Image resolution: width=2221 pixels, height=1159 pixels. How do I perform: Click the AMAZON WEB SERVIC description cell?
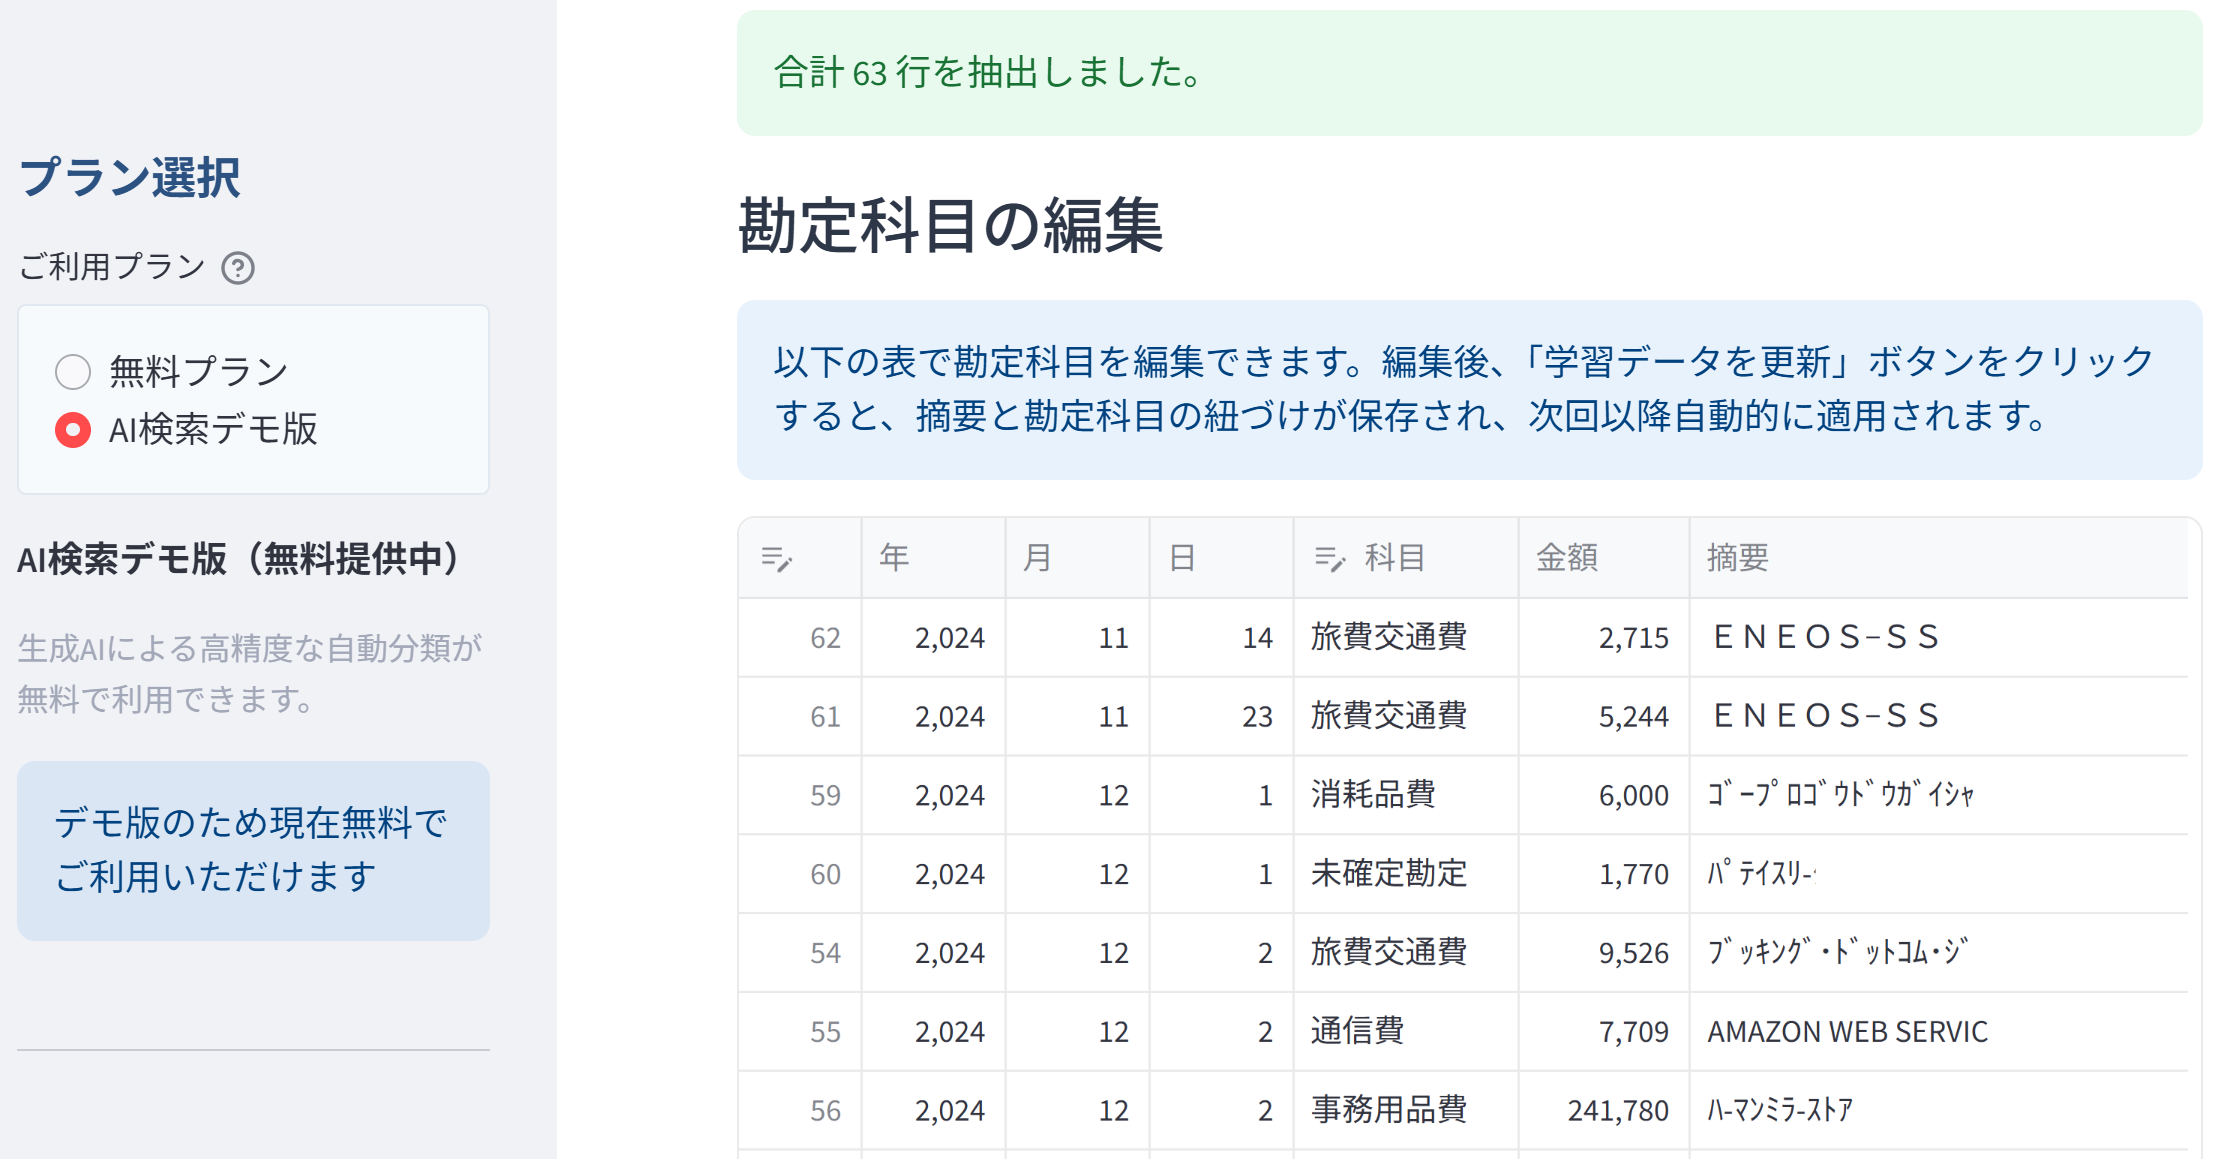(1847, 1031)
